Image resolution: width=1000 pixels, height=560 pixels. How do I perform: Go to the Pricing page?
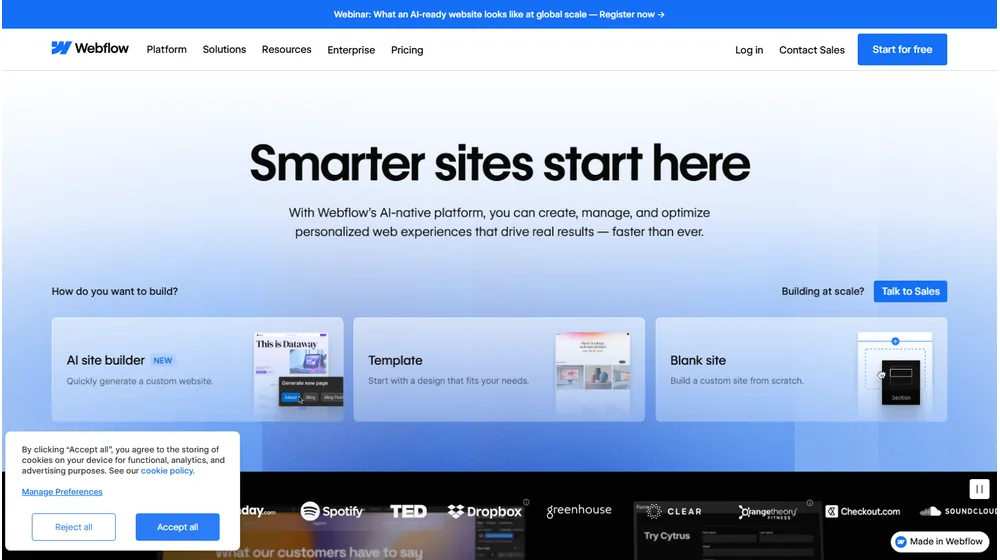[x=407, y=50]
